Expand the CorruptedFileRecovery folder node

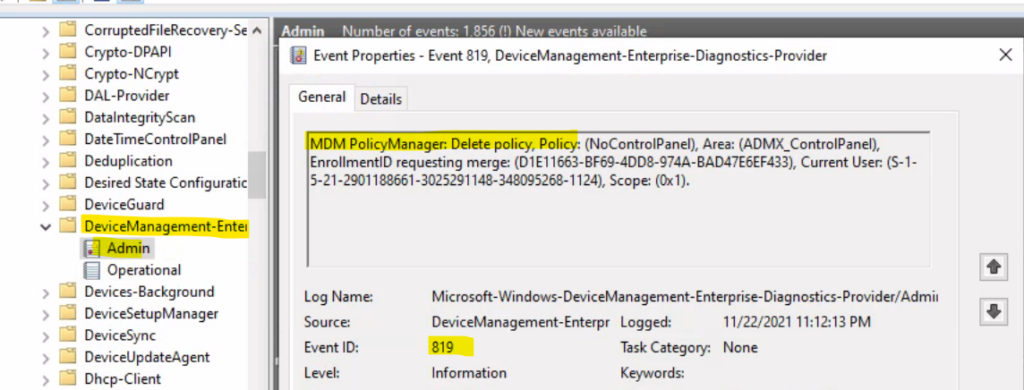[x=45, y=30]
